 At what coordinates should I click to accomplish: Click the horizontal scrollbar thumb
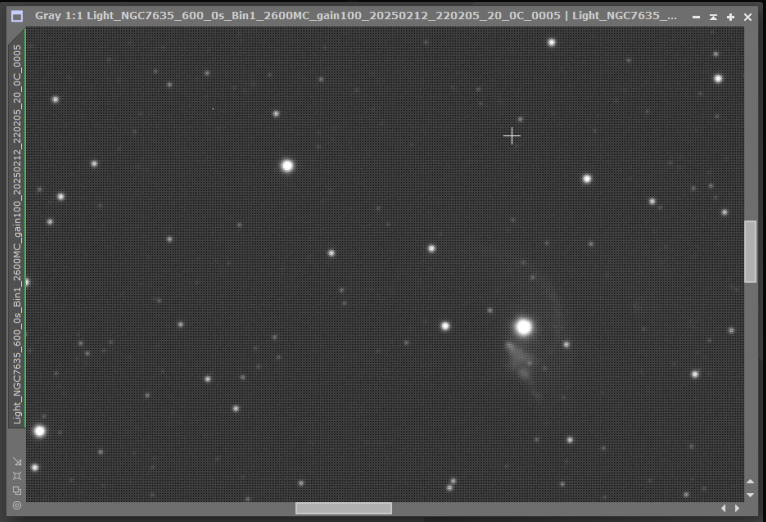click(x=343, y=508)
